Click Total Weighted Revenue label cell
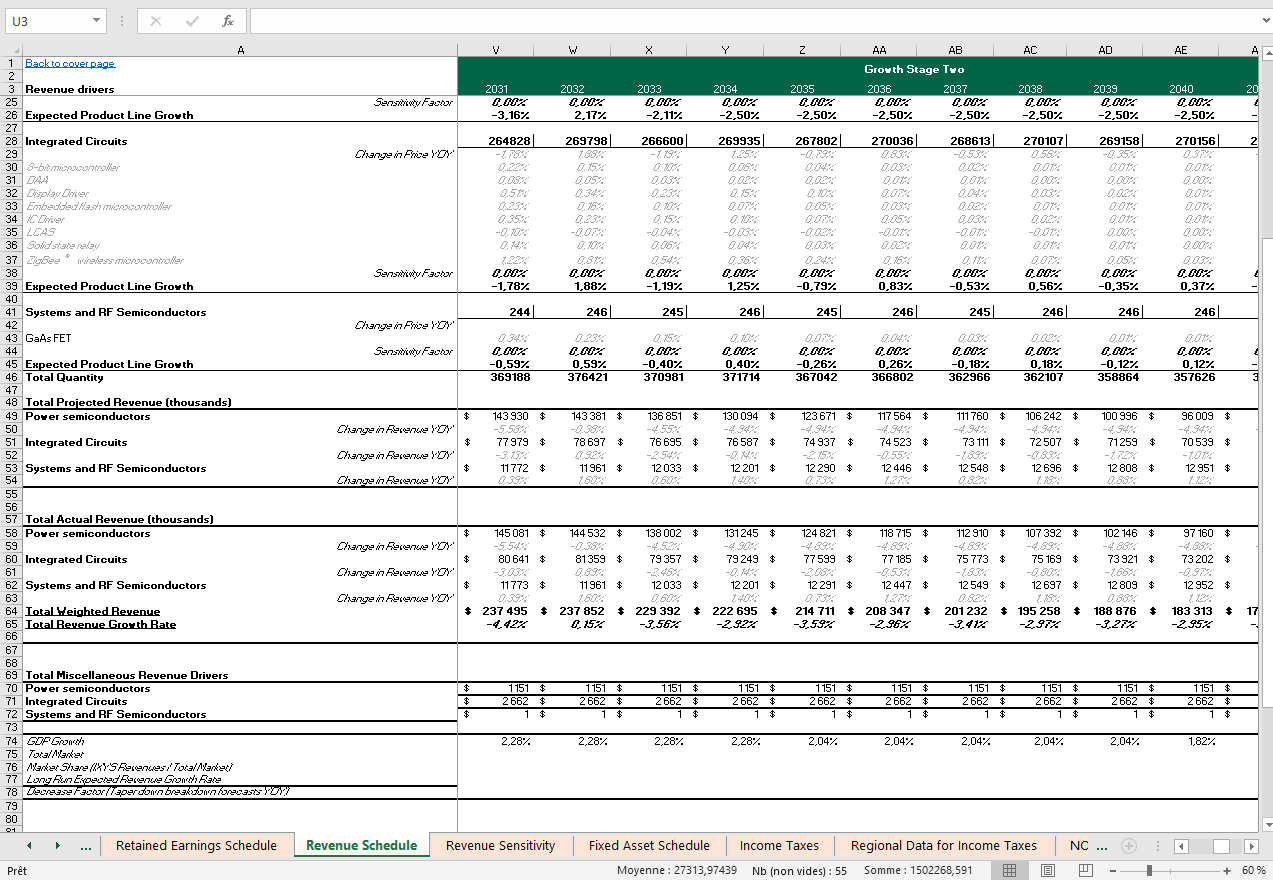Image resolution: width=1273 pixels, height=880 pixels. [92, 611]
